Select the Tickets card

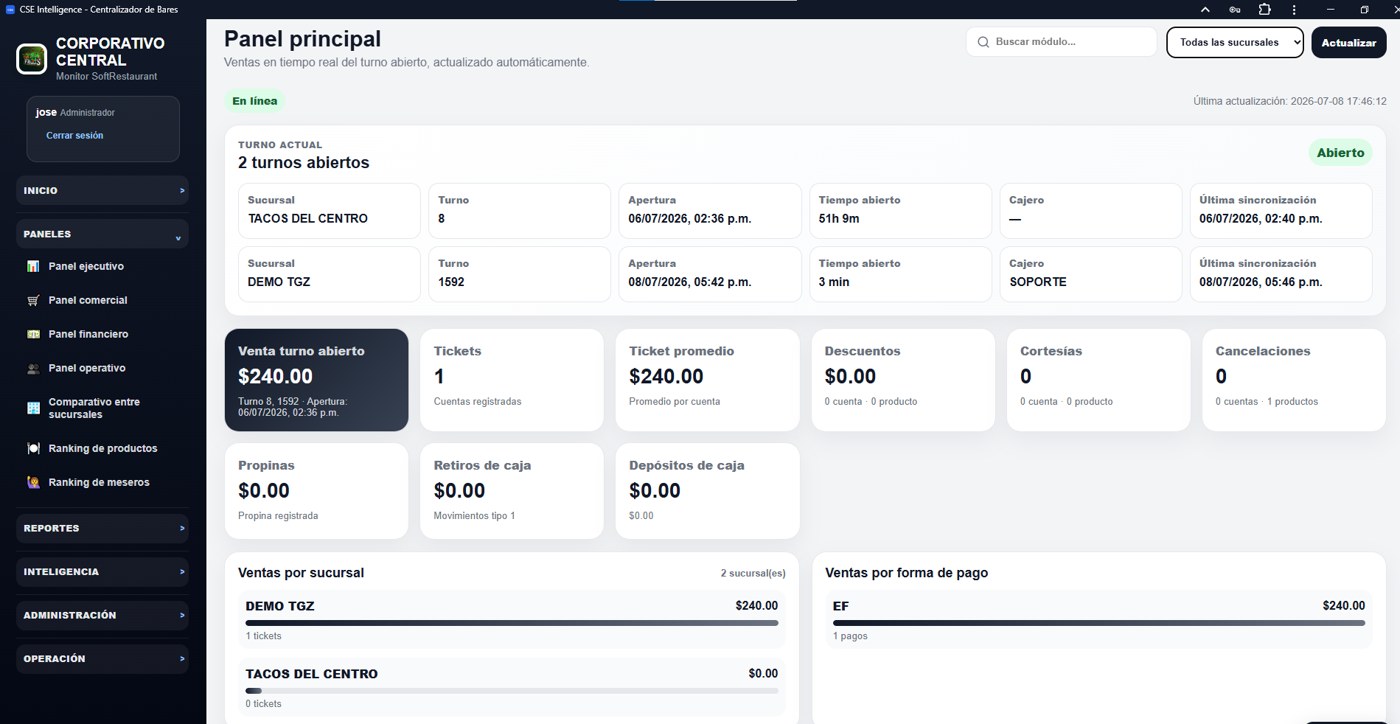tap(512, 380)
